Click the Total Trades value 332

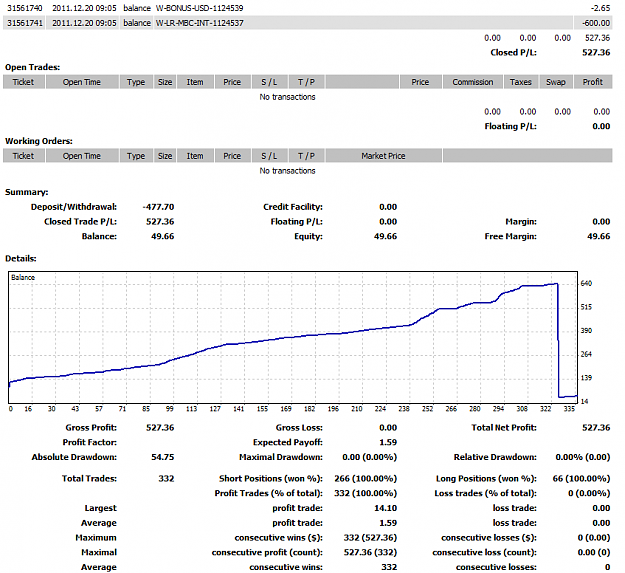166,479
